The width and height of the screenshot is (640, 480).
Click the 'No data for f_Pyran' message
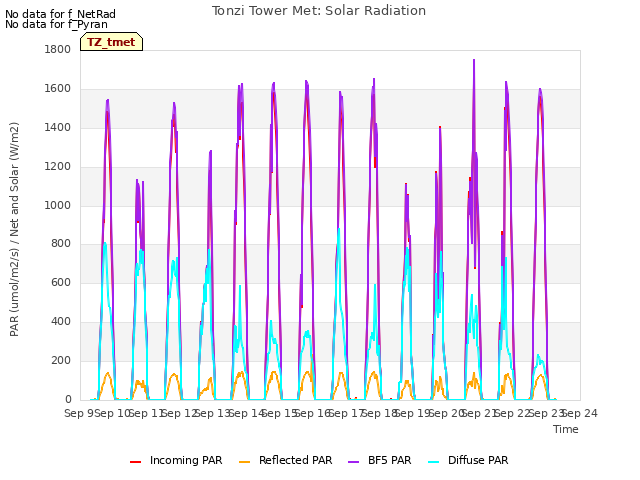[x=56, y=24]
